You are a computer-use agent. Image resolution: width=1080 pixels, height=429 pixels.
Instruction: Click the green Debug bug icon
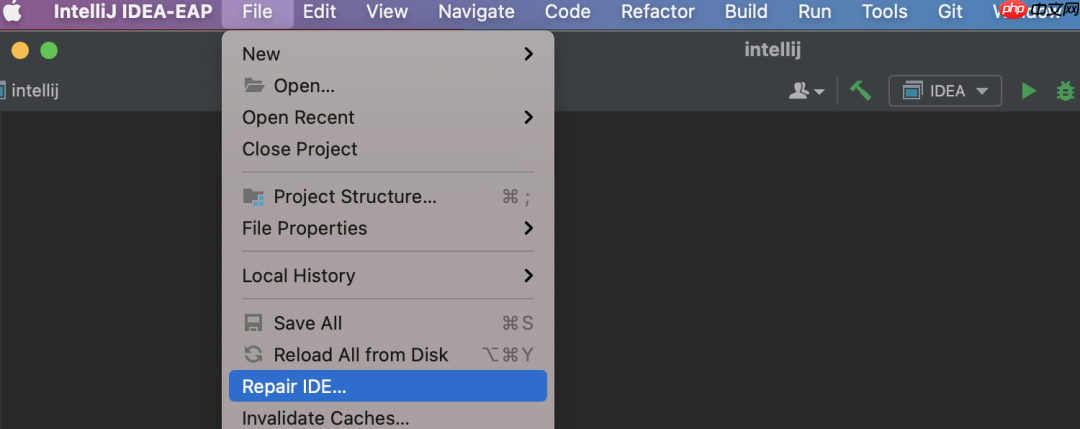(1066, 91)
